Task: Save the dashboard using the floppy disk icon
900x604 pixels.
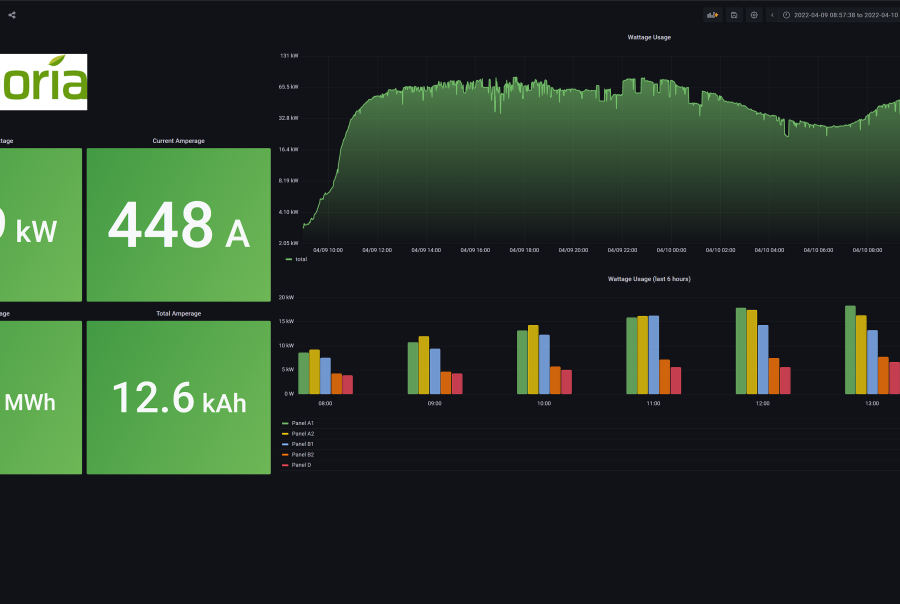Action: pyautogui.click(x=734, y=15)
